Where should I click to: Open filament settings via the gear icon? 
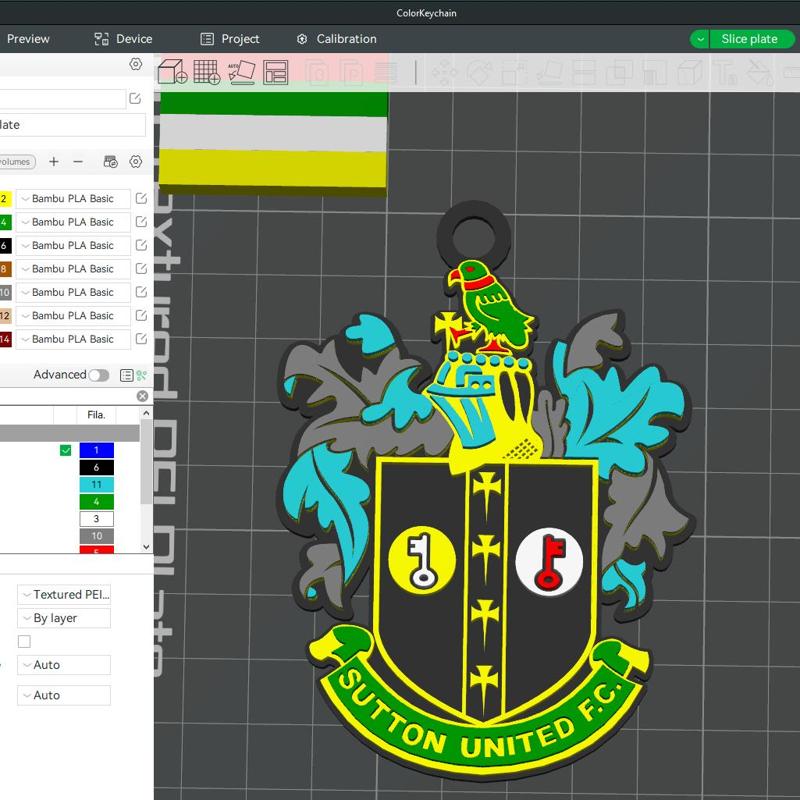coord(135,162)
